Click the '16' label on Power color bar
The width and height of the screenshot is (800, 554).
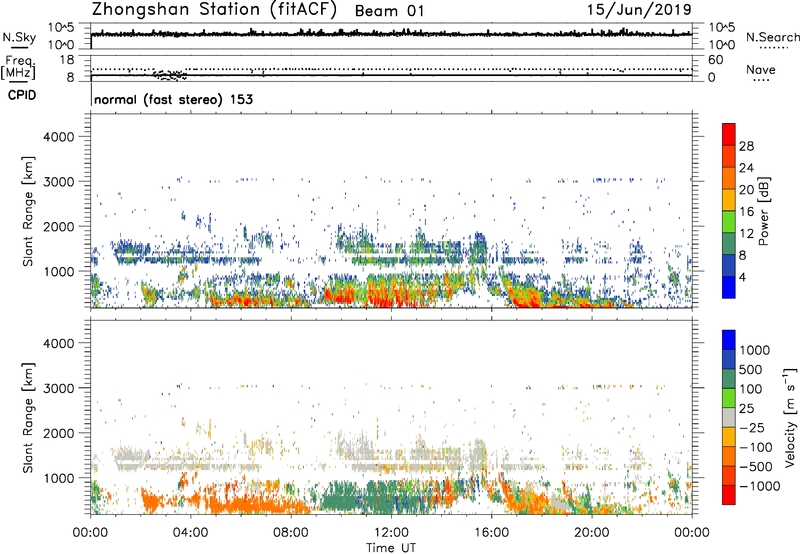(x=746, y=212)
